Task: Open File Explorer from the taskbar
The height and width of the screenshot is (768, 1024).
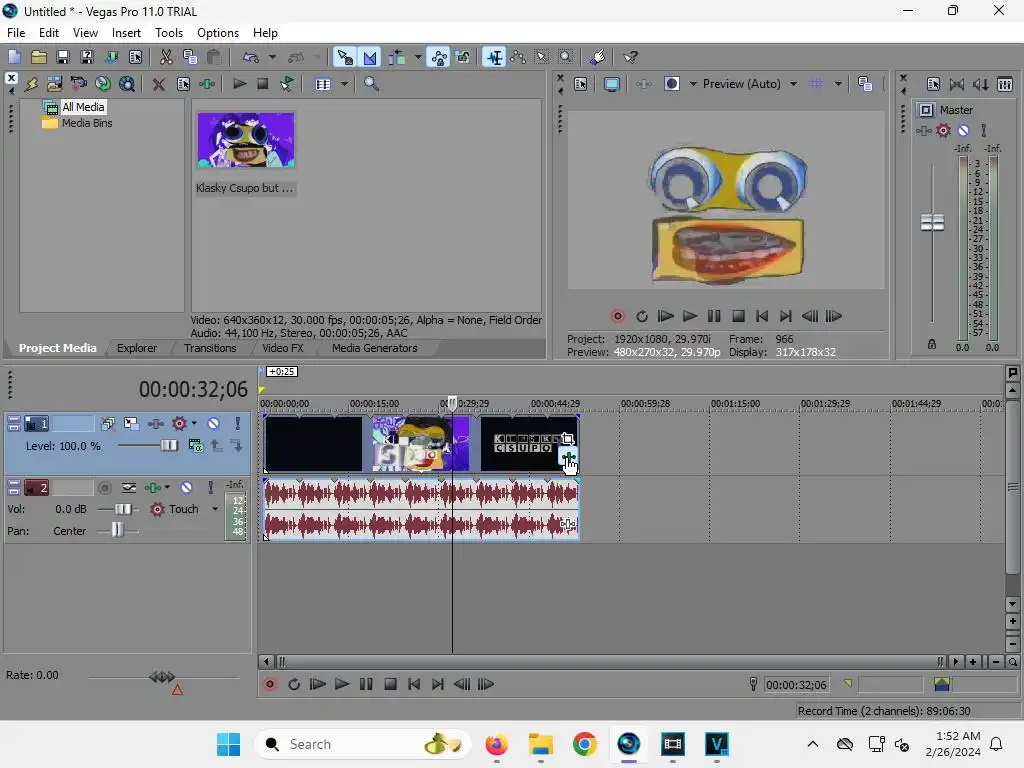Action: [x=541, y=744]
